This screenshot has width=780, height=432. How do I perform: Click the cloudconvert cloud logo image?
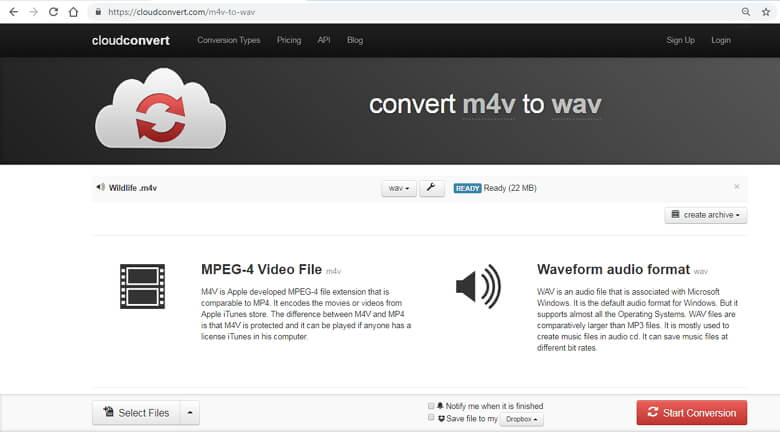[x=160, y=109]
